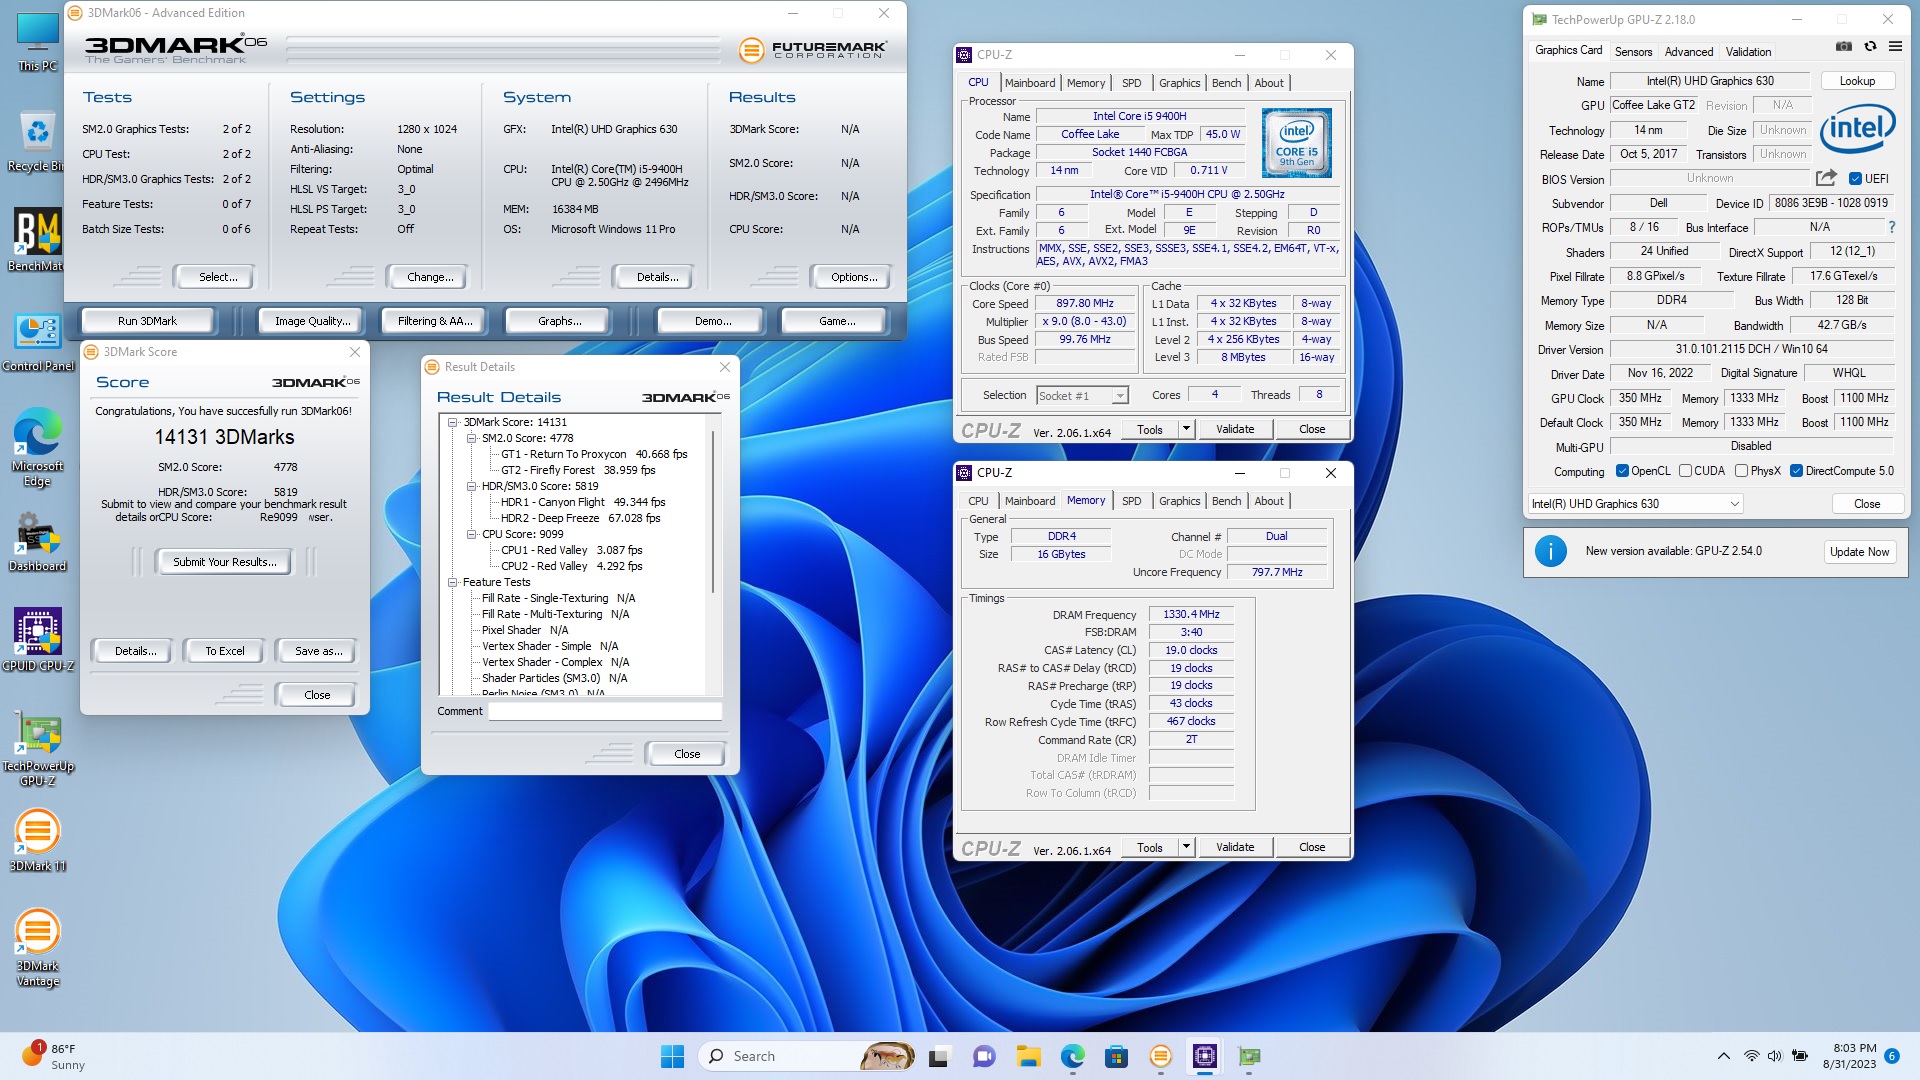Click Submit Your Results in the Score window
This screenshot has width=1920, height=1080.
coord(224,562)
